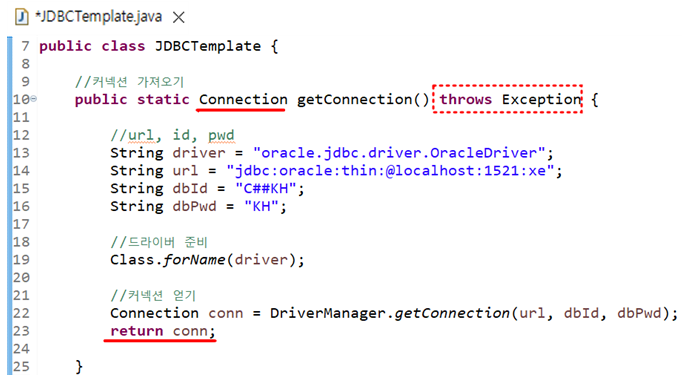This screenshot has width=682, height=375.
Task: Click DriverManager on line 22
Action: 328,313
